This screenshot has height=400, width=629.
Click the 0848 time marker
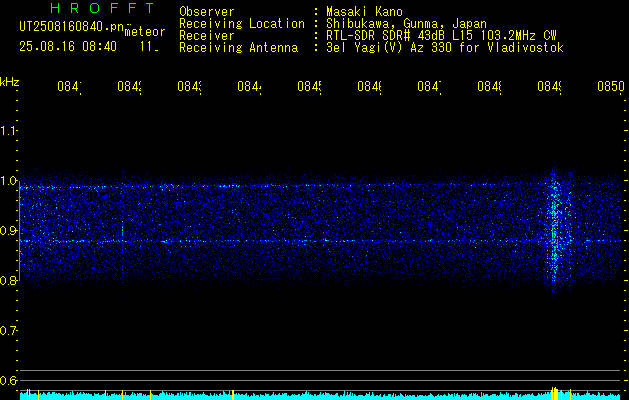click(x=489, y=86)
